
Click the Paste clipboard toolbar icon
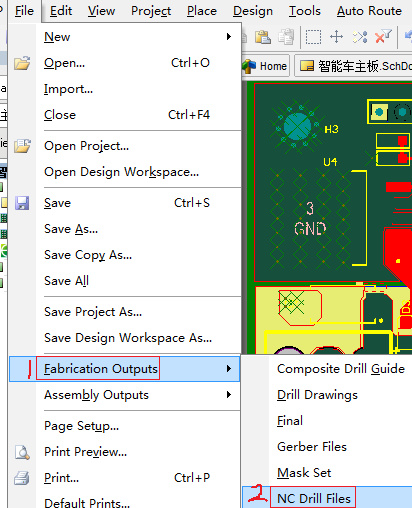click(x=263, y=37)
